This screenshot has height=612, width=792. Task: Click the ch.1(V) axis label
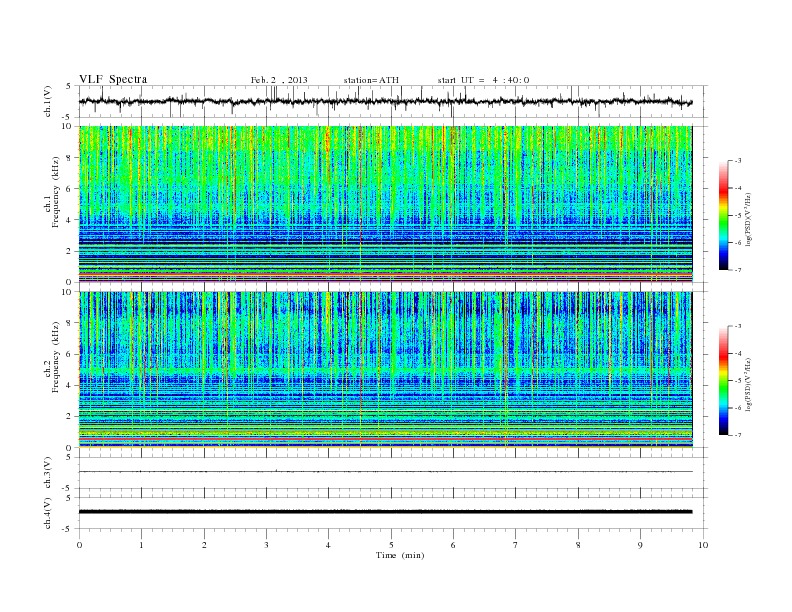(48, 101)
